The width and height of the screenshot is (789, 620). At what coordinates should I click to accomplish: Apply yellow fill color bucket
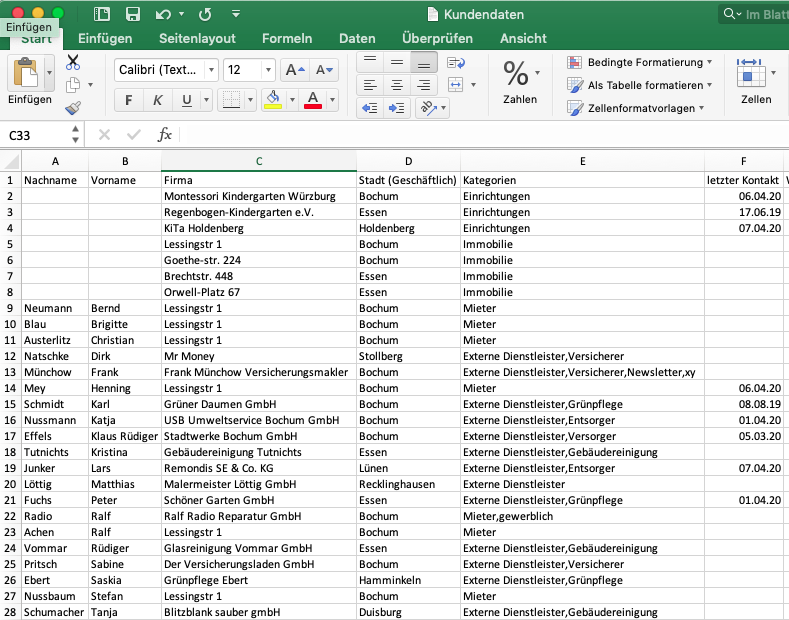(x=273, y=100)
